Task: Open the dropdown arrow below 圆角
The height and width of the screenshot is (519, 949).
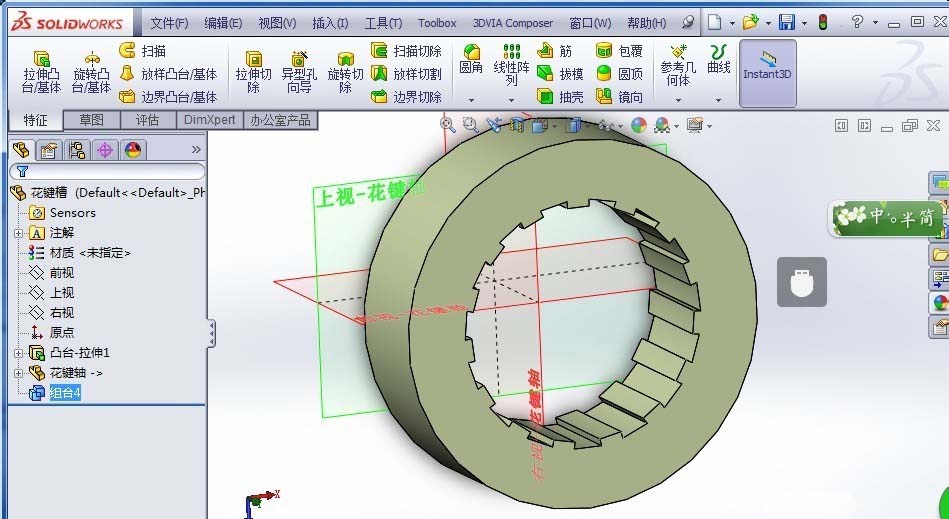Action: (471, 100)
